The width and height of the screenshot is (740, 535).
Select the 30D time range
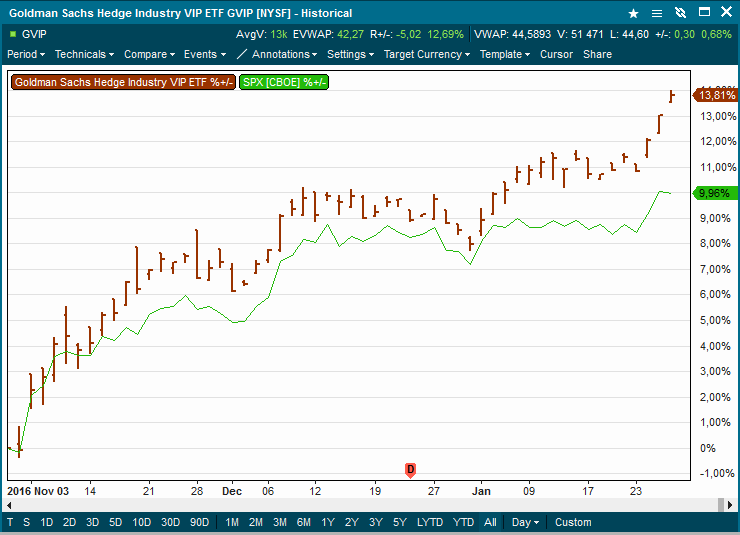[x=170, y=522]
